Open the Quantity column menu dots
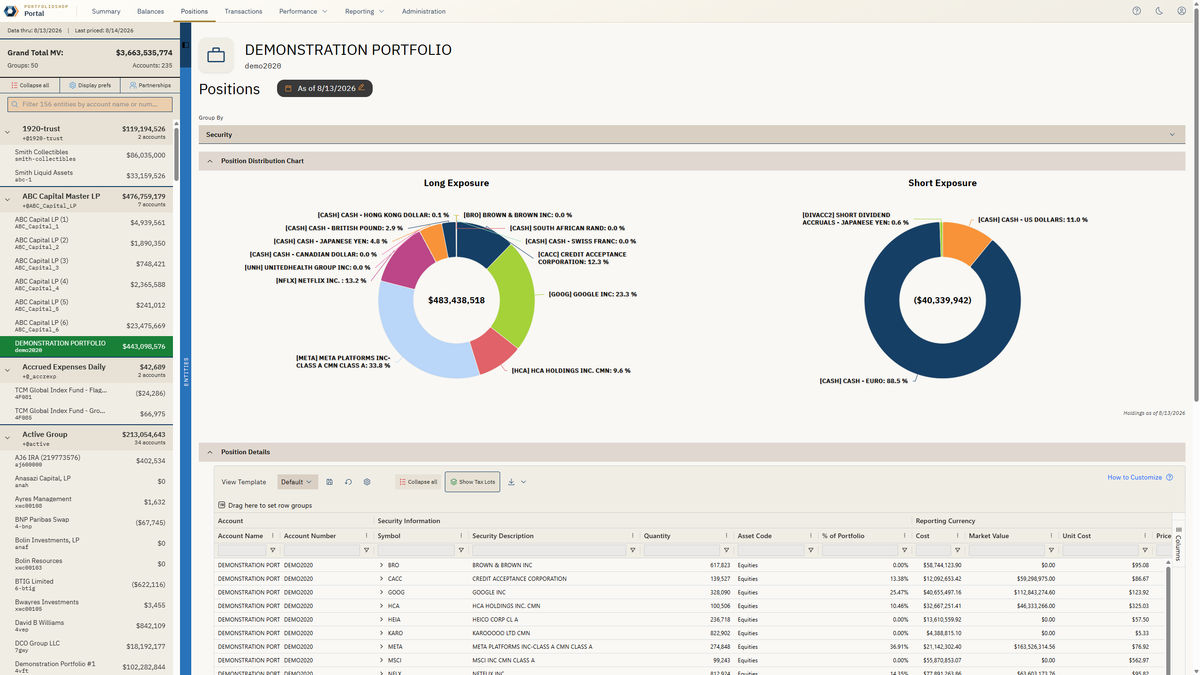The width and height of the screenshot is (1200, 675). (x=728, y=536)
